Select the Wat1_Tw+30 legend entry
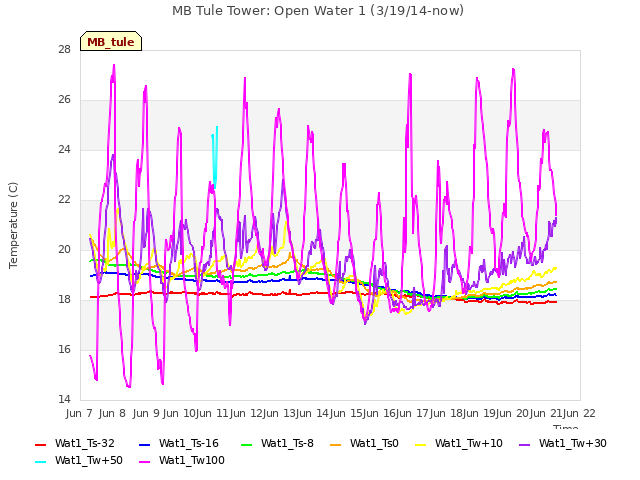This screenshot has width=640, height=480. pyautogui.click(x=562, y=444)
